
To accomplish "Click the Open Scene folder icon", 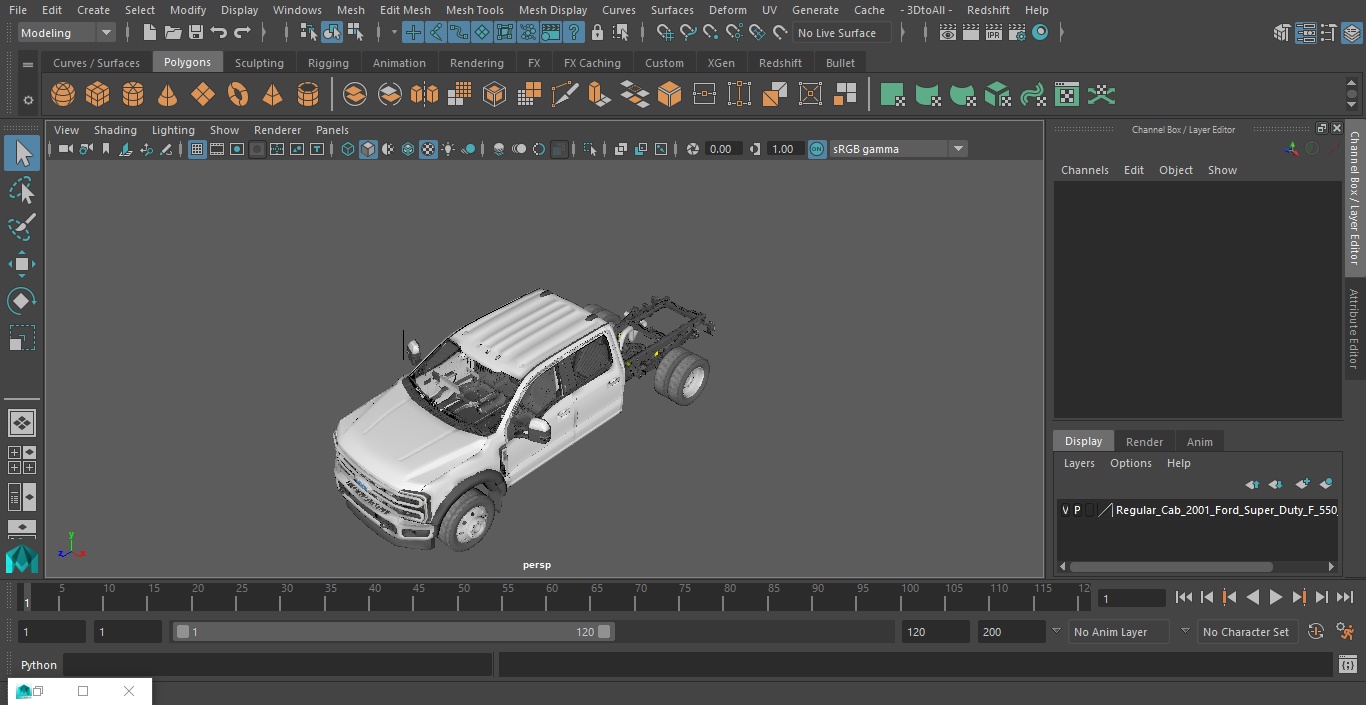I will pyautogui.click(x=173, y=33).
